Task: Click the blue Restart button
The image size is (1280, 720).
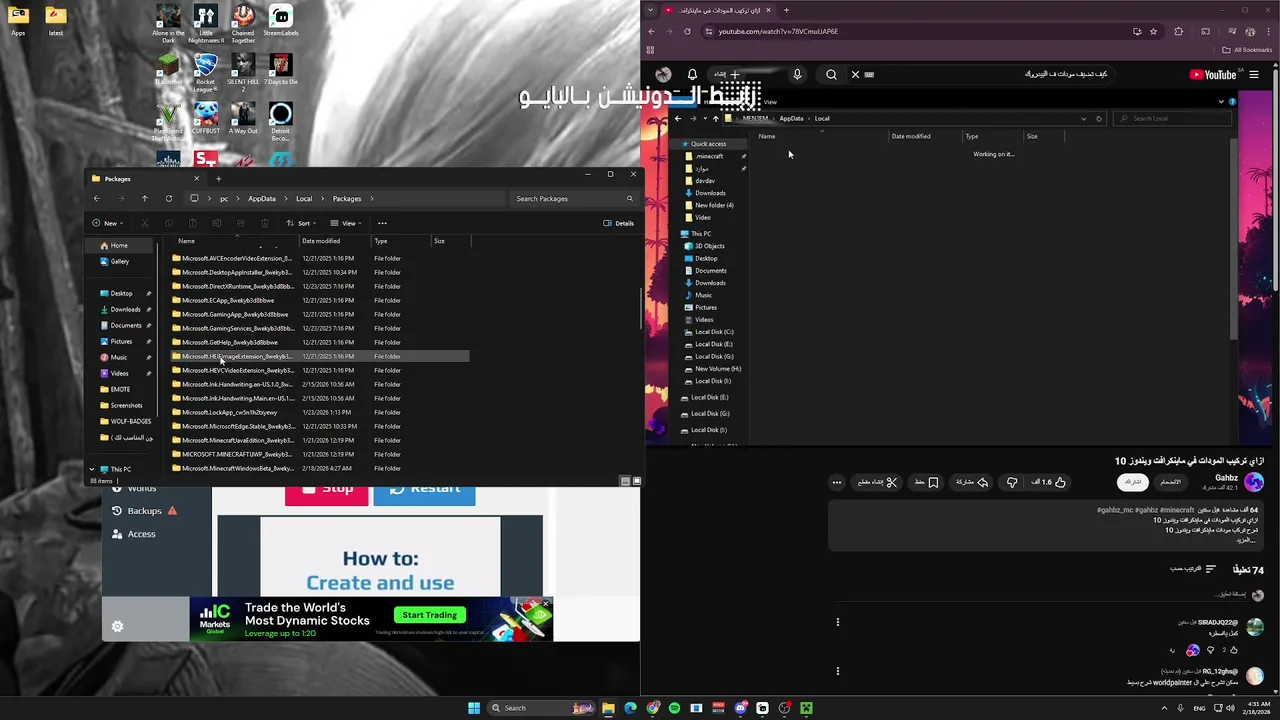Action: point(424,494)
